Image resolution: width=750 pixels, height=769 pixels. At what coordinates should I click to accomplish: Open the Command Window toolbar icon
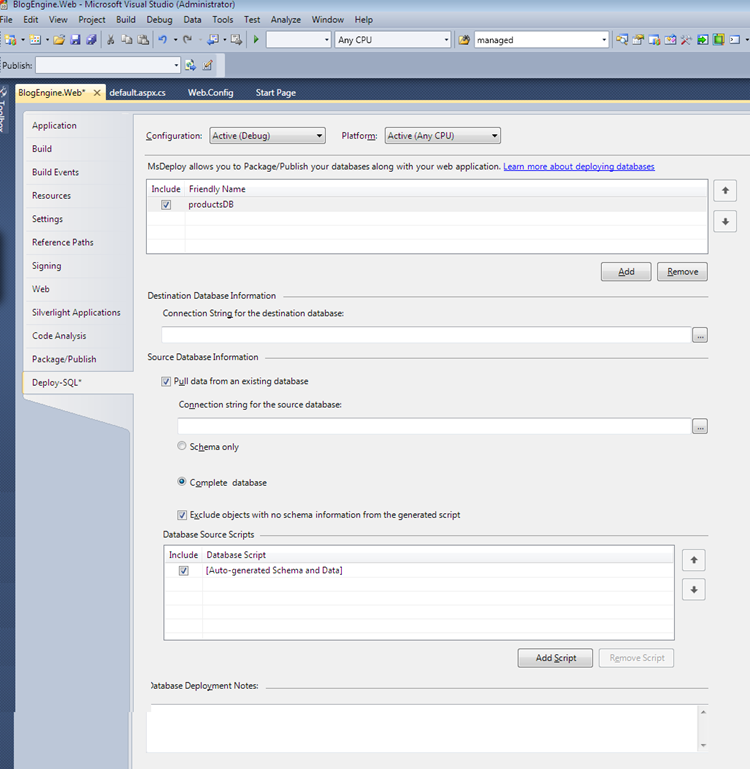tap(735, 40)
